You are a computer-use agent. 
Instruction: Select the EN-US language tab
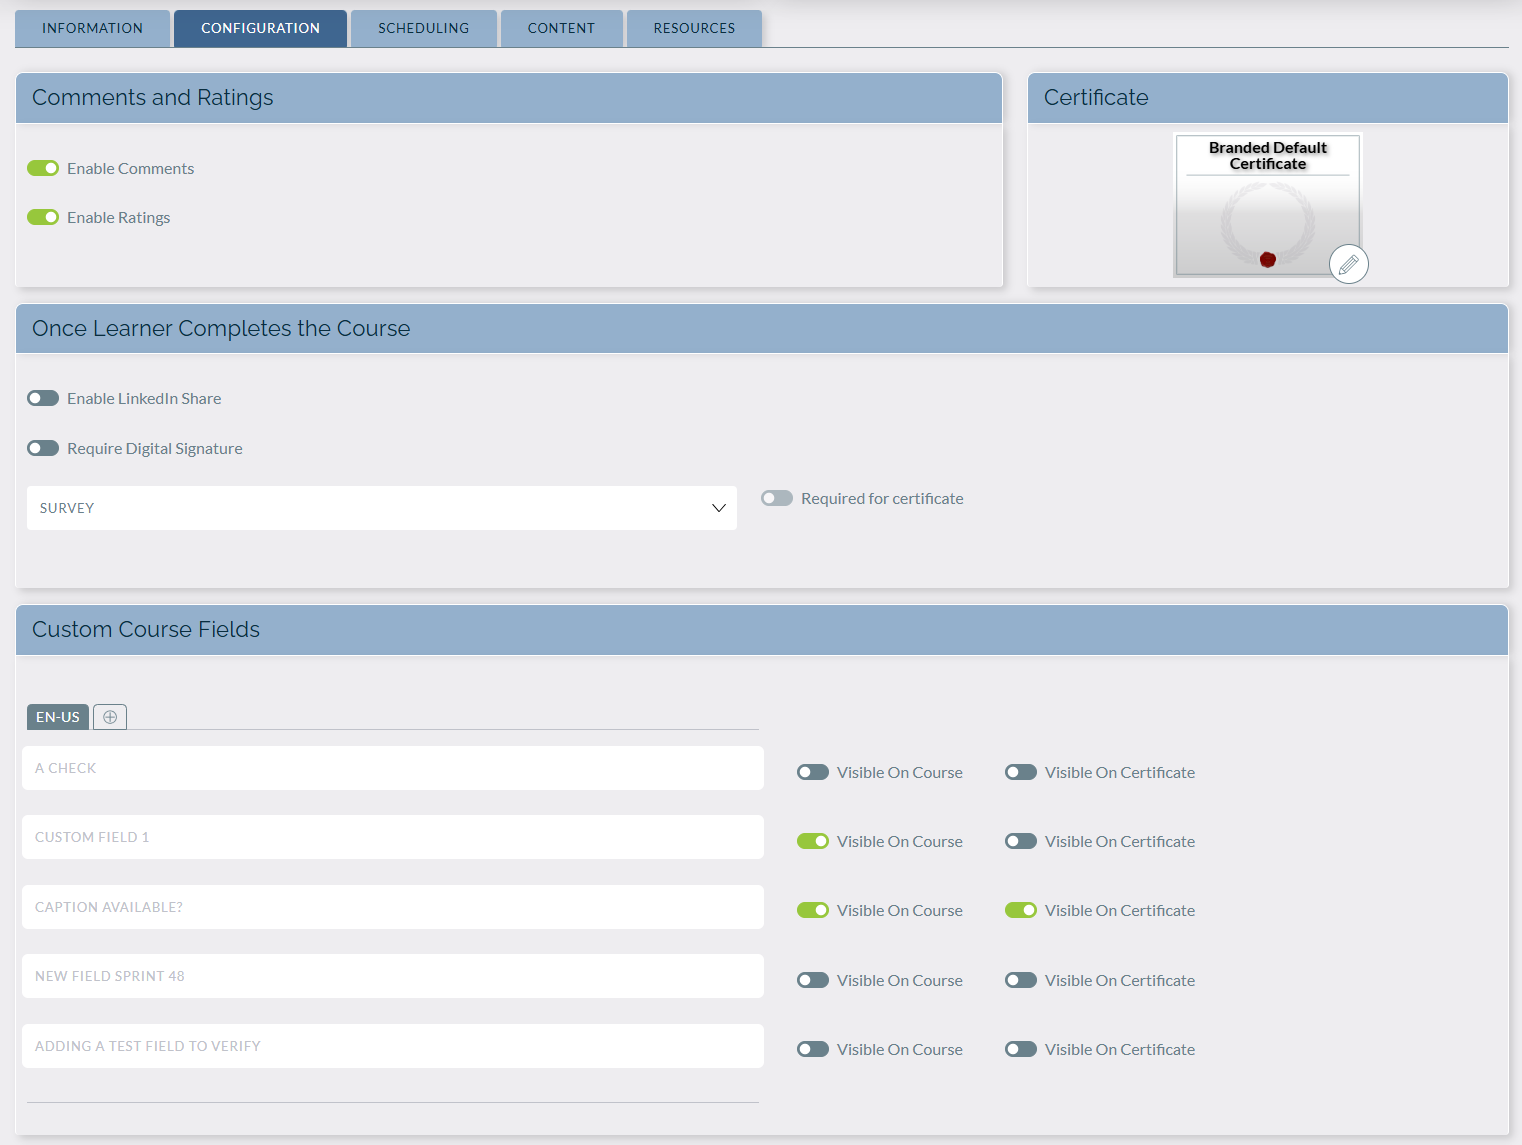pos(58,717)
